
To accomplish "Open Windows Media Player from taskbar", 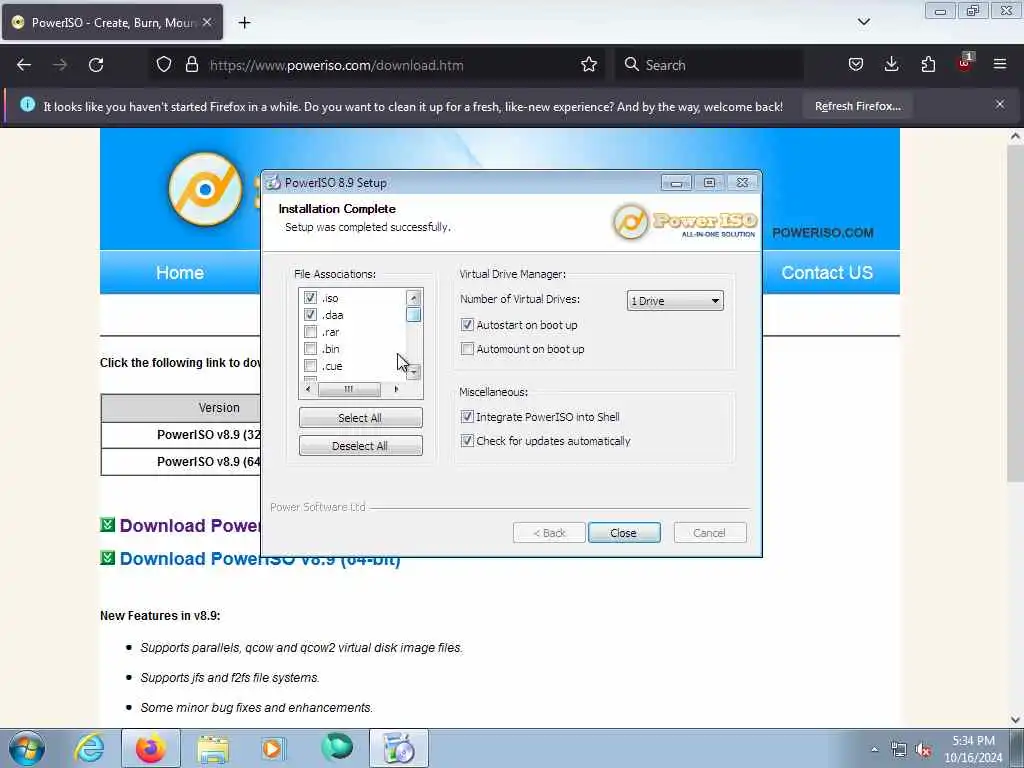I will click(273, 748).
